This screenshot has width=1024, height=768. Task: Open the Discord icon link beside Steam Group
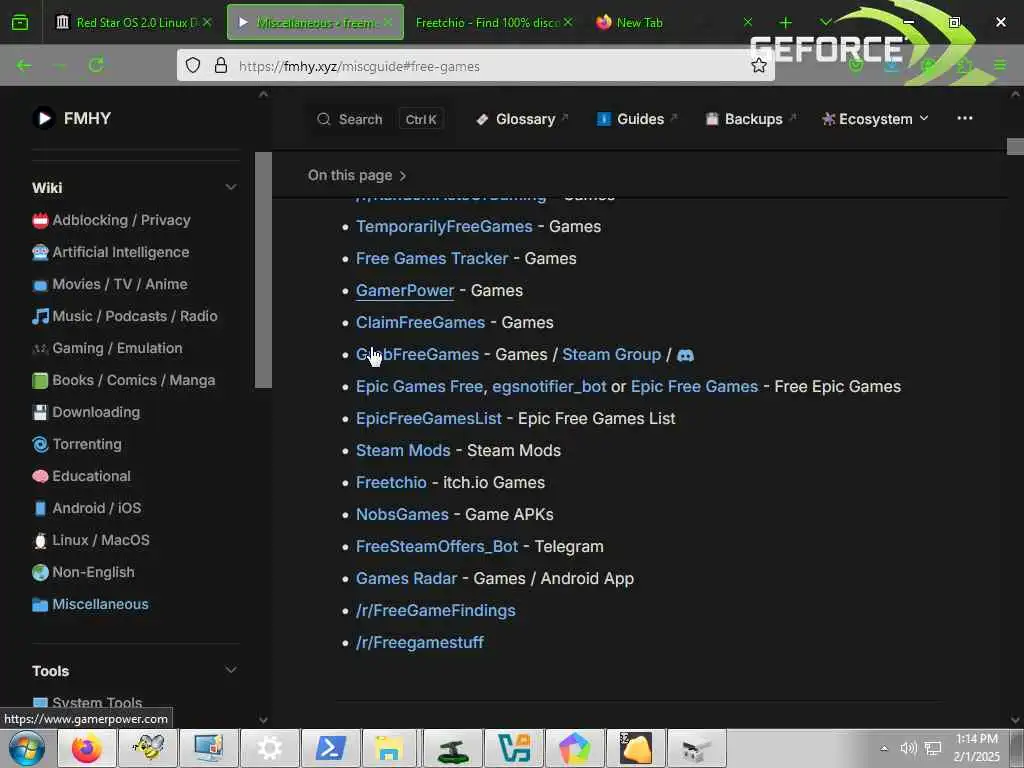(x=685, y=355)
